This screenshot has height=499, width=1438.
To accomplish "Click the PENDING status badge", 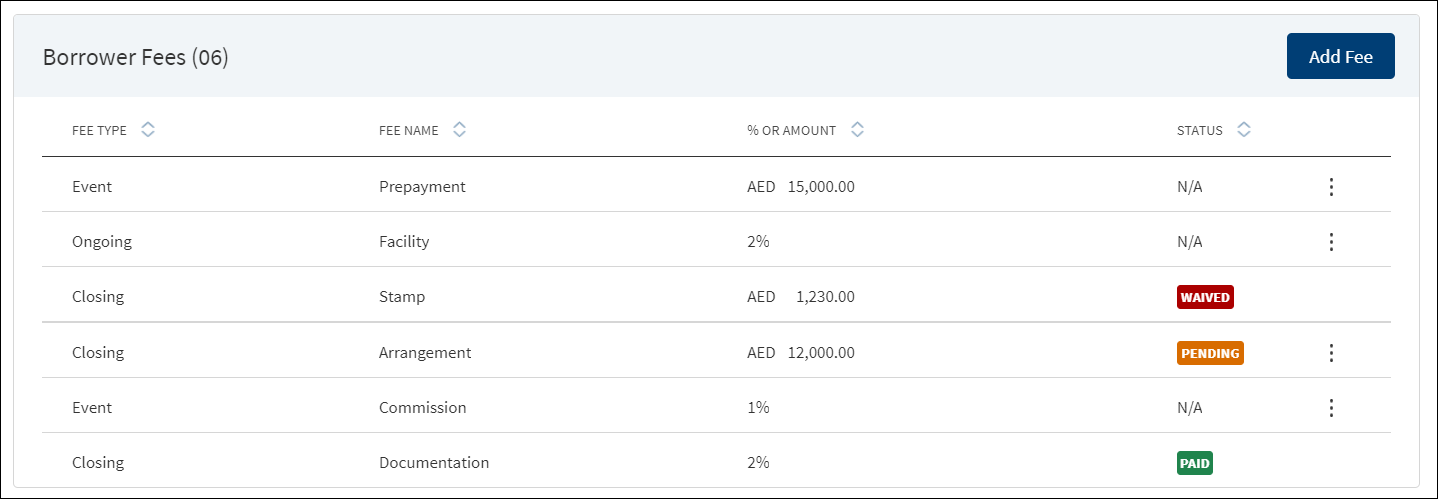I will tap(1210, 353).
